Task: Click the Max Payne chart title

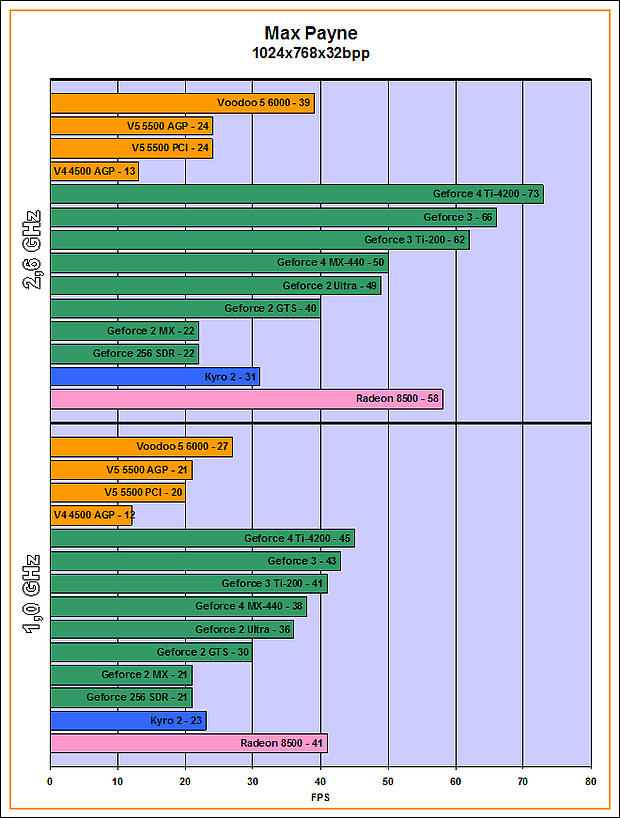Action: (310, 34)
